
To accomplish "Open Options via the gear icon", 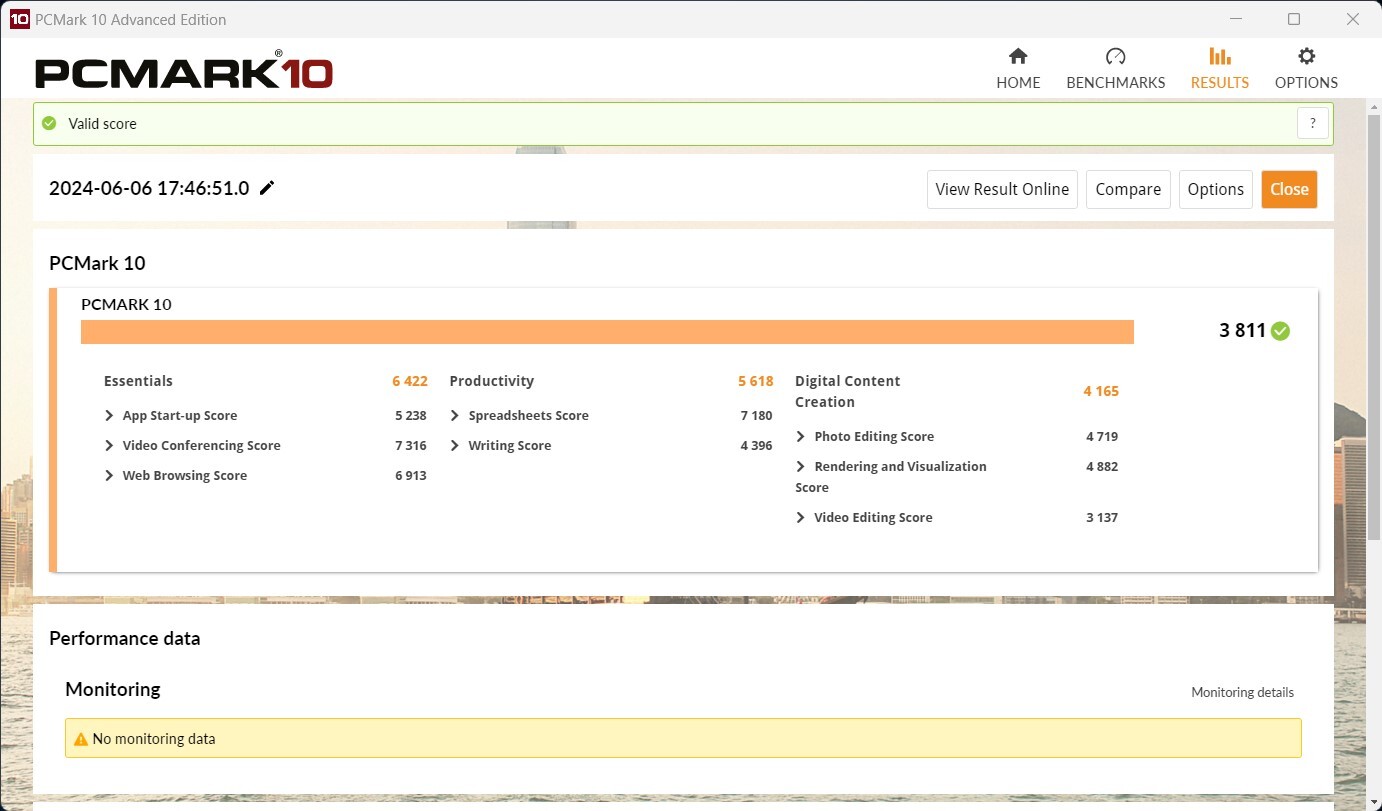I will point(1306,57).
